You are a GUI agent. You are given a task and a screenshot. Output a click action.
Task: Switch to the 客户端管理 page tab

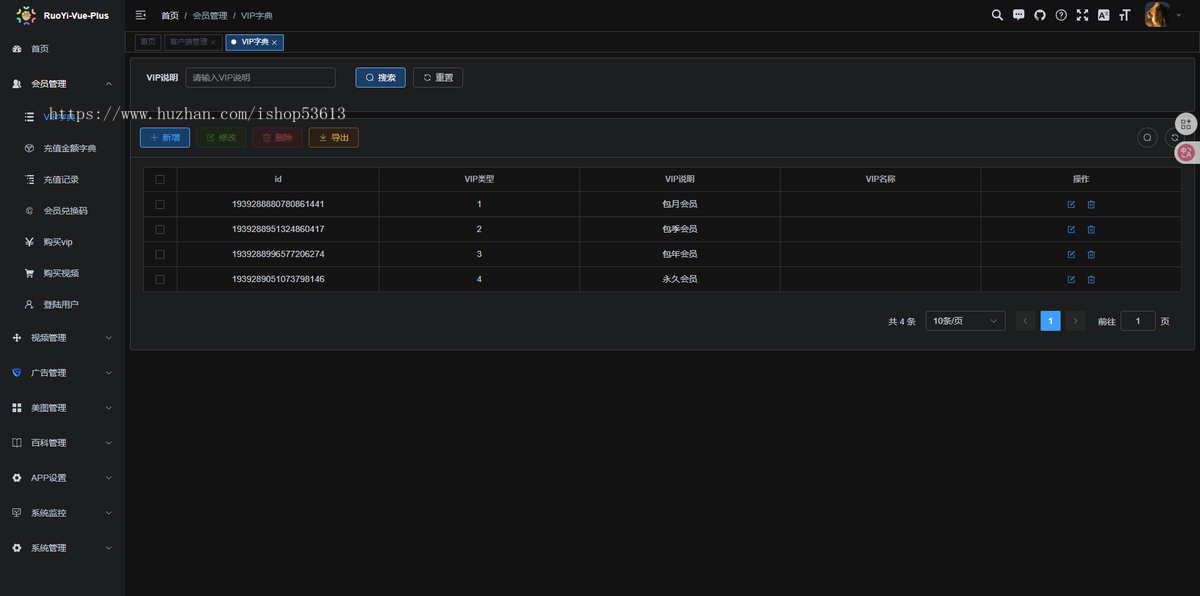tap(192, 42)
